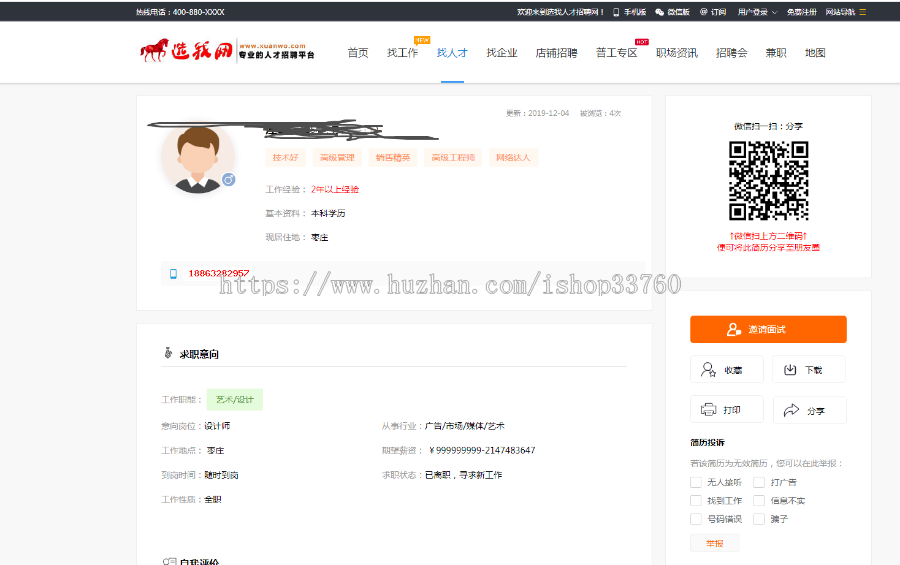Click the update date 2019-12-04
The width and height of the screenshot is (900, 565).
[549, 113]
